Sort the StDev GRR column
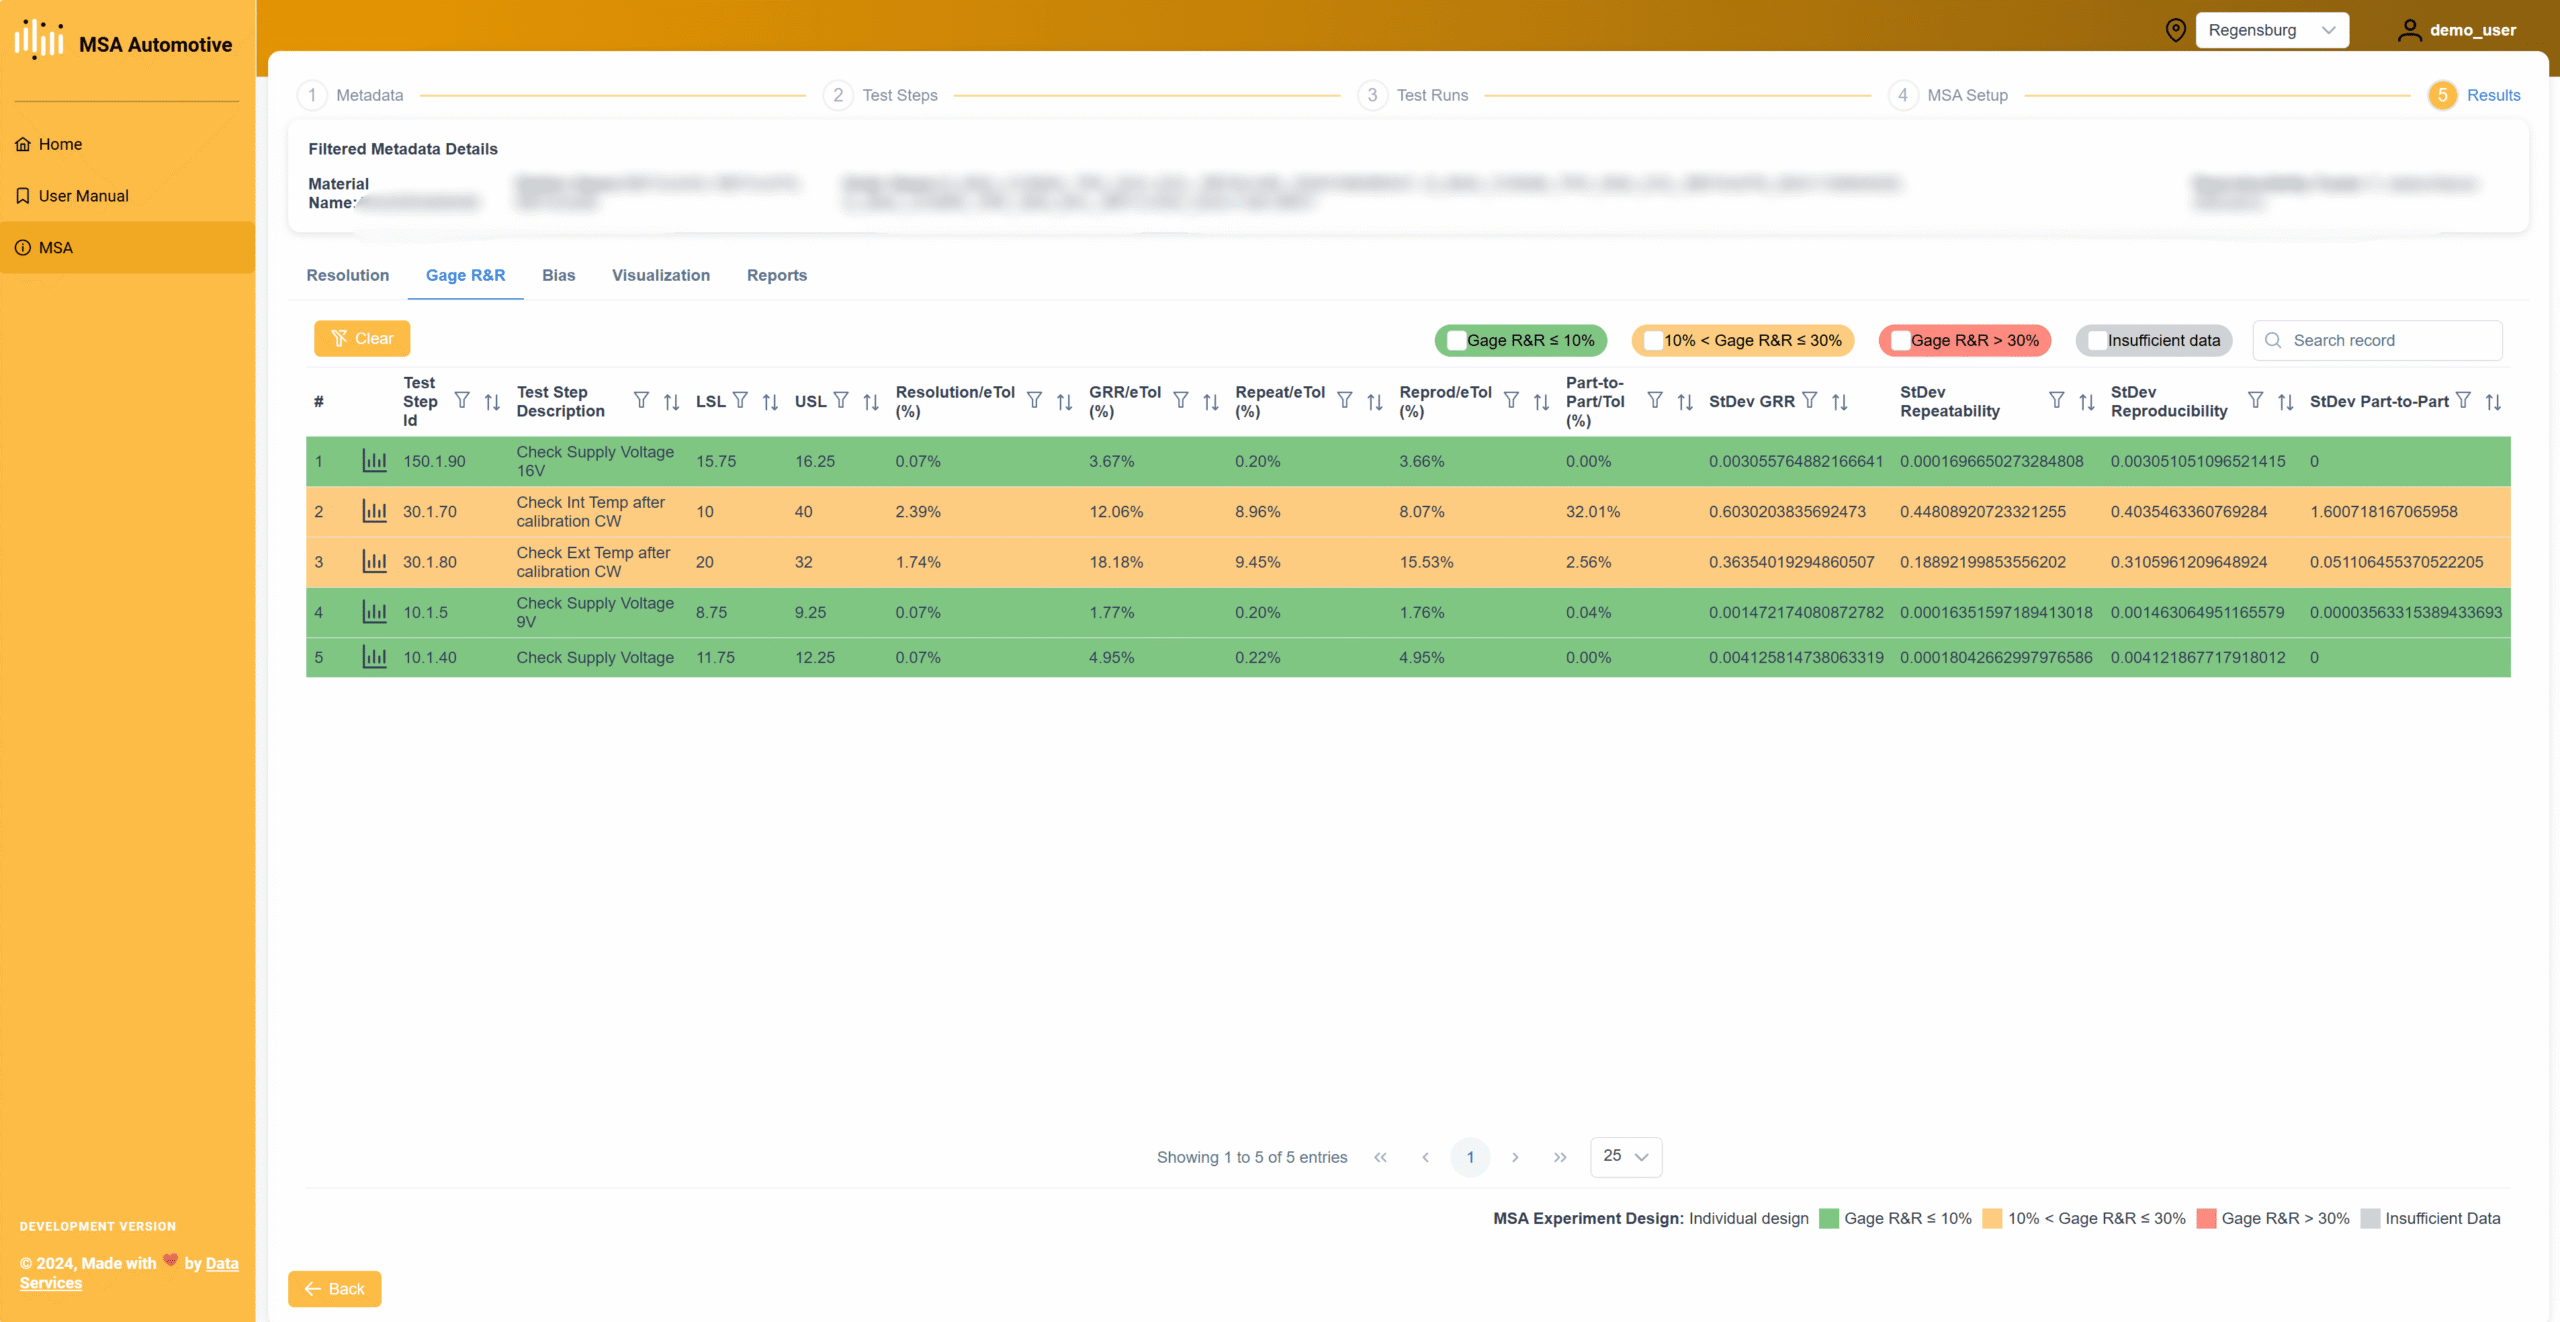2560x1322 pixels. [x=1840, y=402]
